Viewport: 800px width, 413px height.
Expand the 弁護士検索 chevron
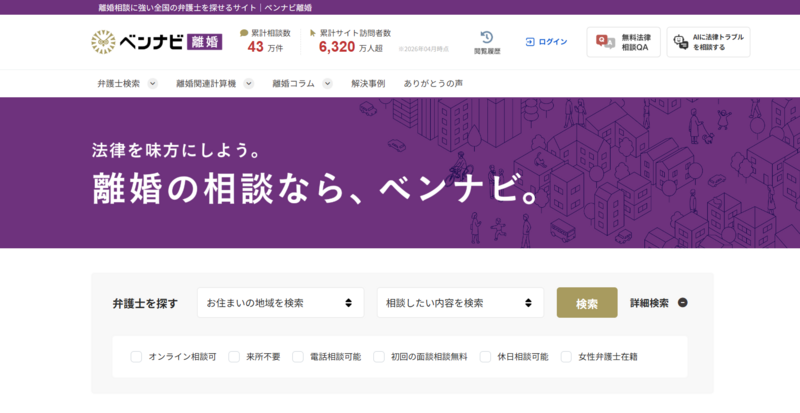tap(153, 84)
